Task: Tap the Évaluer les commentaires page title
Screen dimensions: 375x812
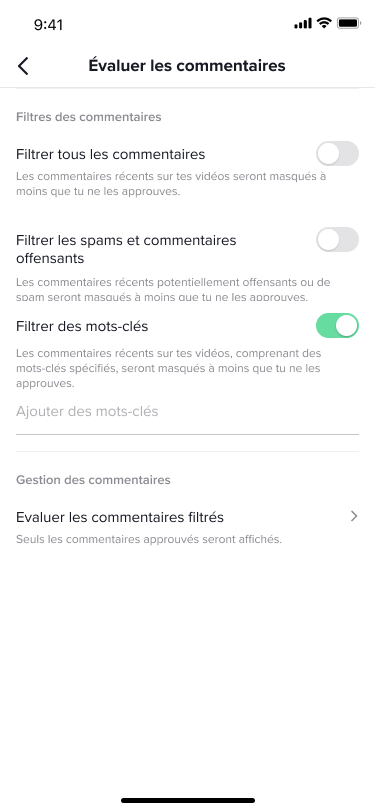Action: (x=187, y=66)
